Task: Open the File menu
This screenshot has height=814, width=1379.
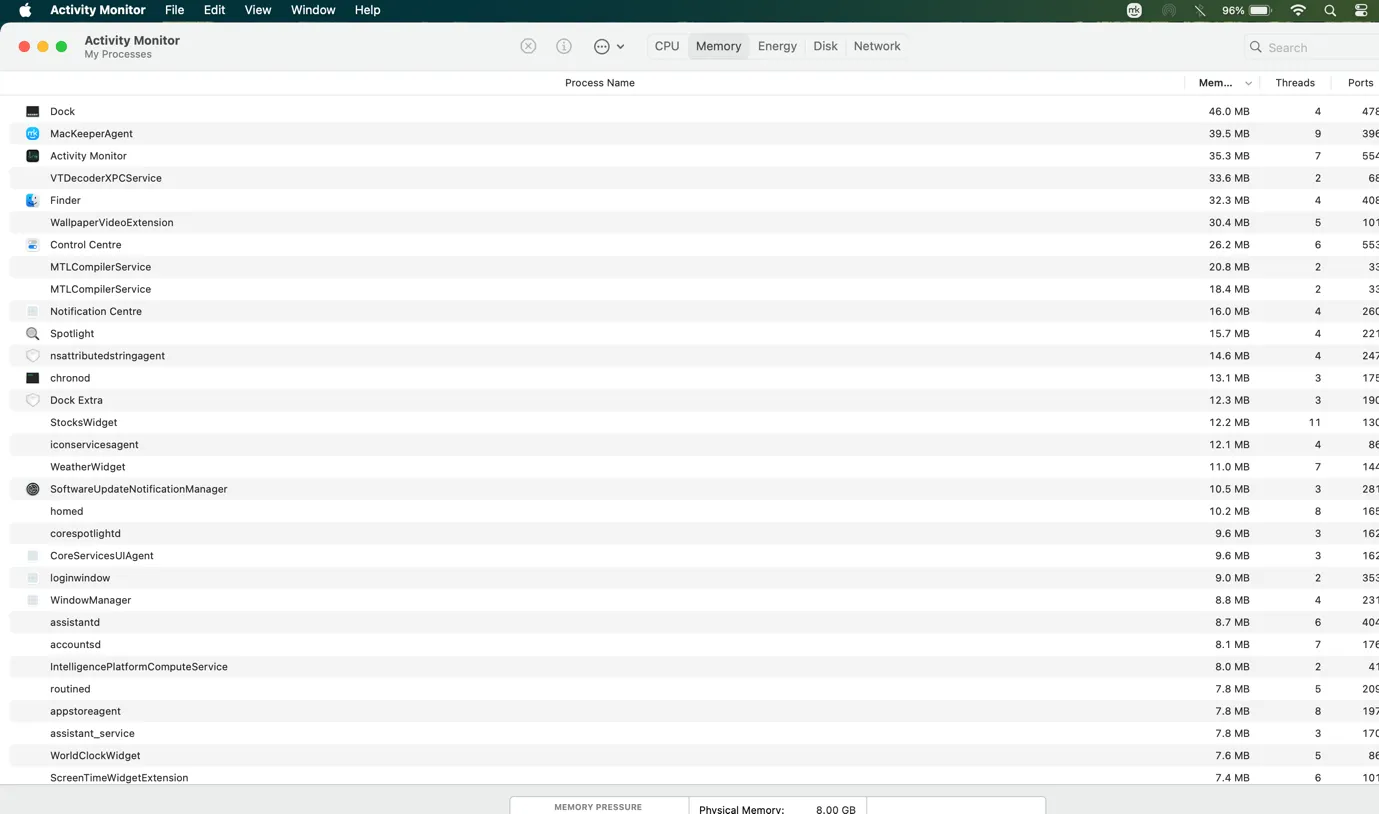Action: [x=174, y=10]
